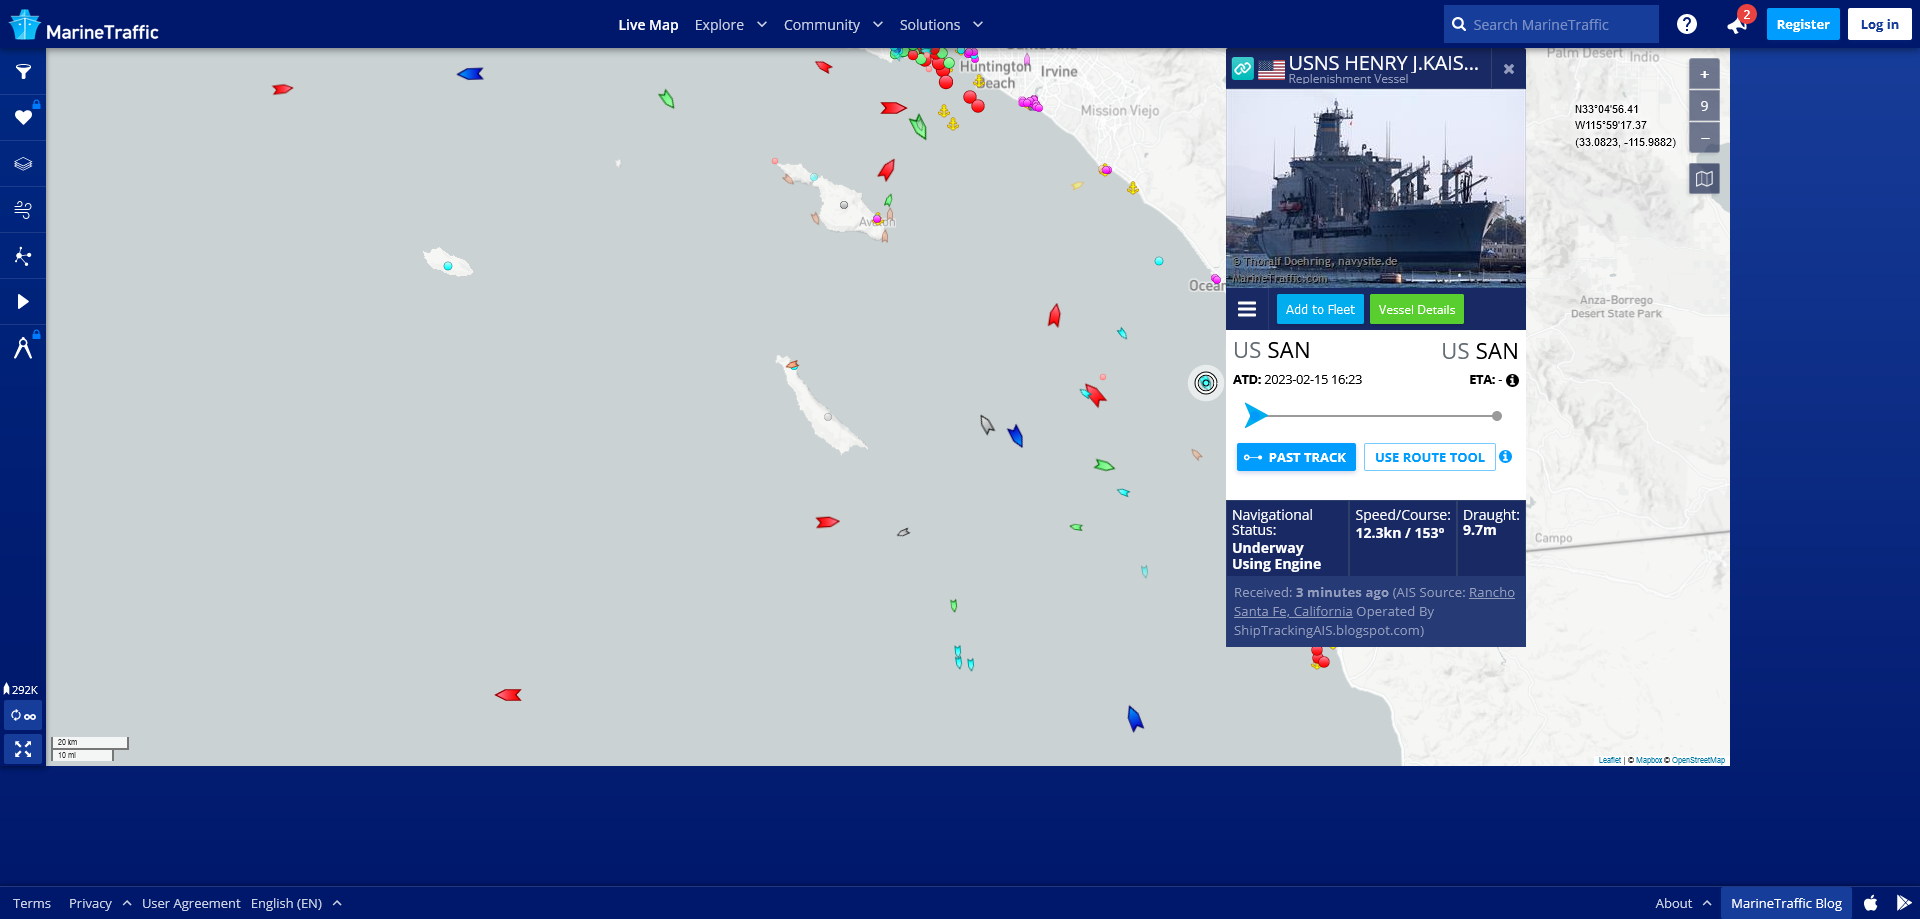Viewport: 1920px width, 919px height.
Task: Click the voyage progress arrow marker
Action: pyautogui.click(x=1256, y=415)
